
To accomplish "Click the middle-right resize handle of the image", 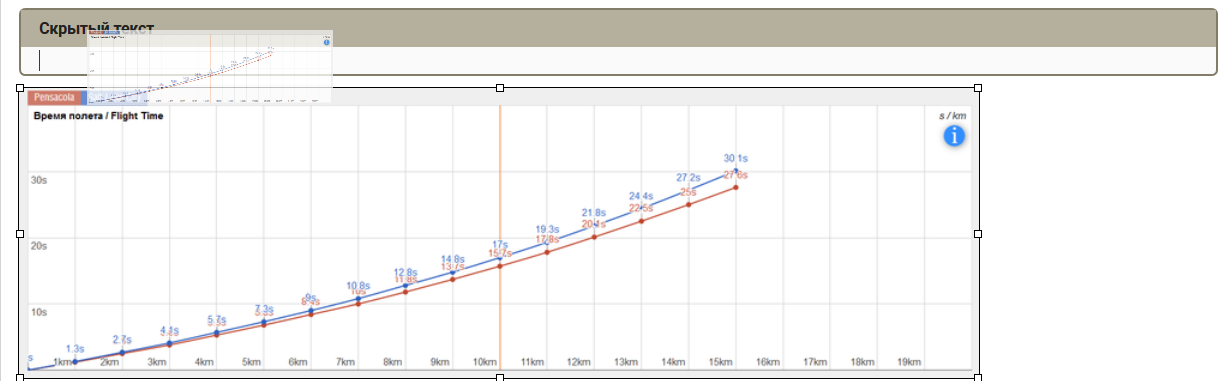I will click(978, 233).
